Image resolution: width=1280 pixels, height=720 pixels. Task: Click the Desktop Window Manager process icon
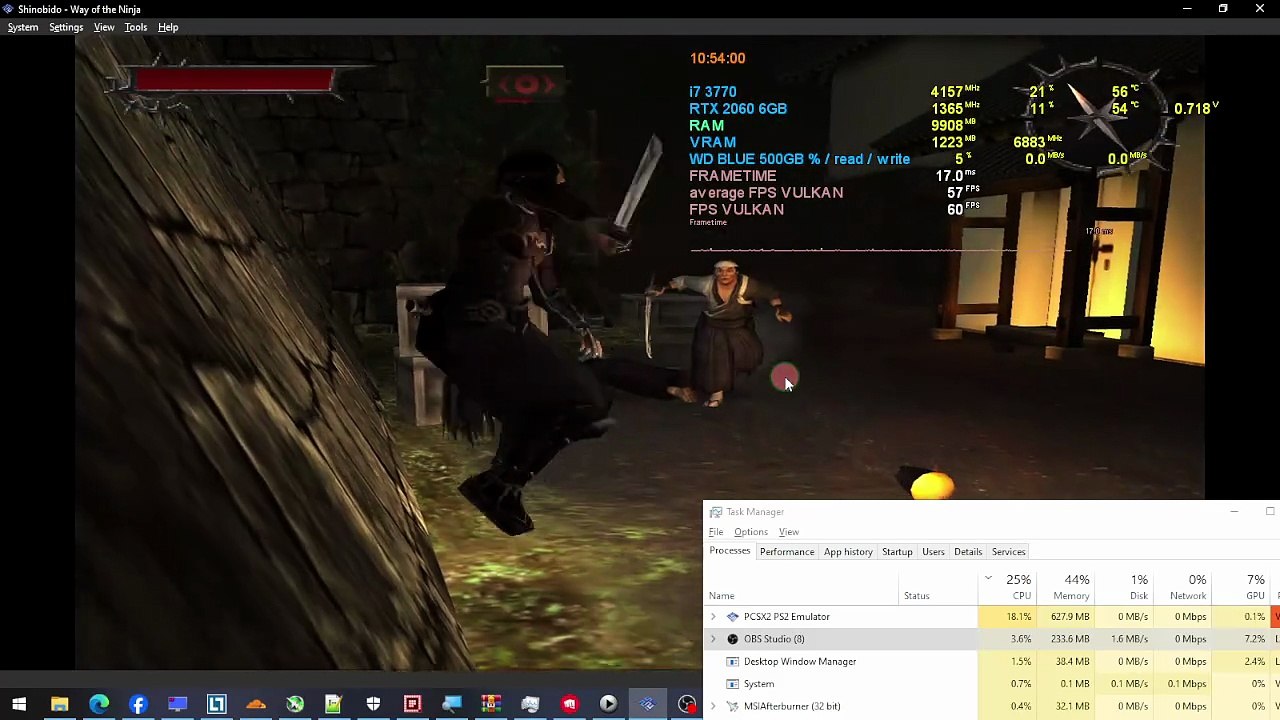pyautogui.click(x=733, y=662)
